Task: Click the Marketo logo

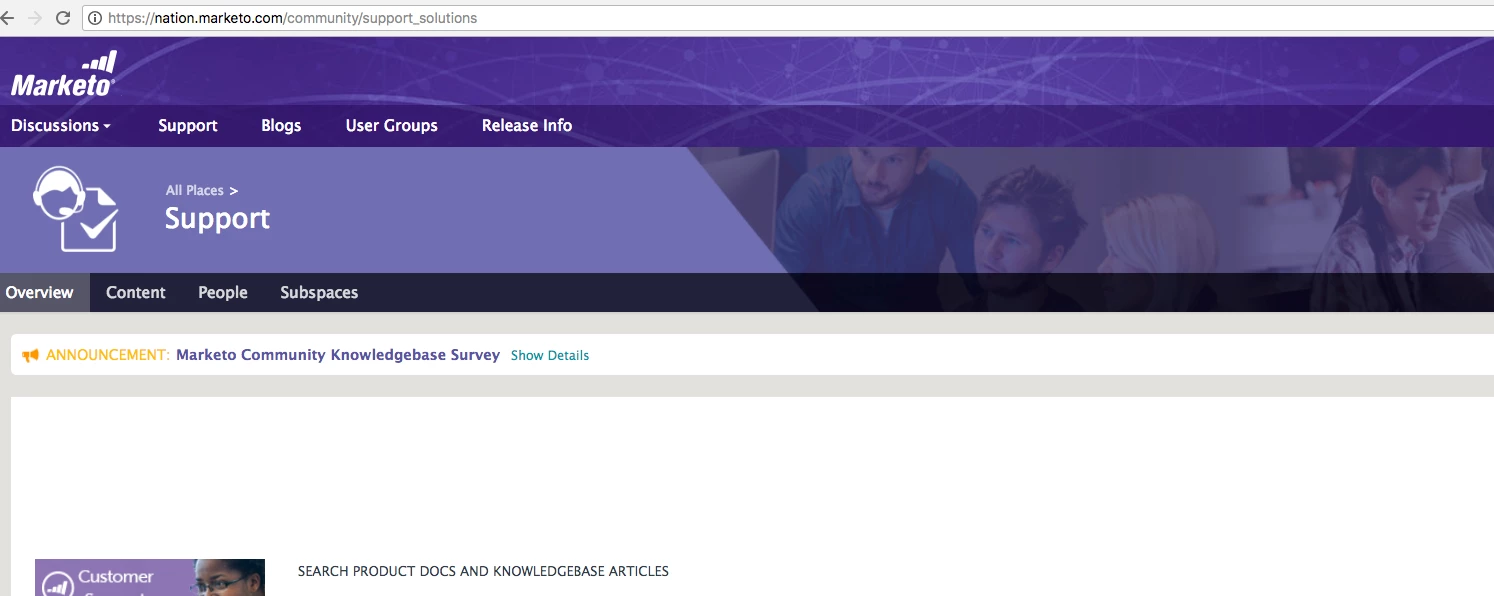Action: 64,74
